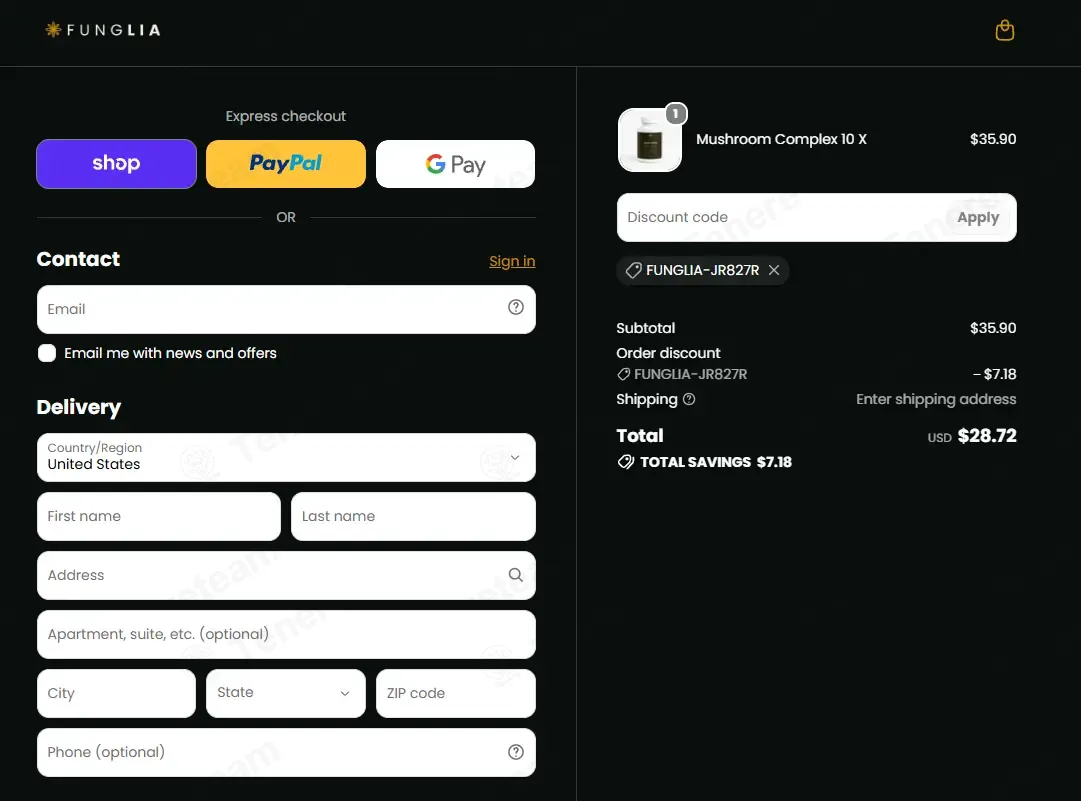Click the Apply discount button
1081x801 pixels.
click(x=978, y=217)
